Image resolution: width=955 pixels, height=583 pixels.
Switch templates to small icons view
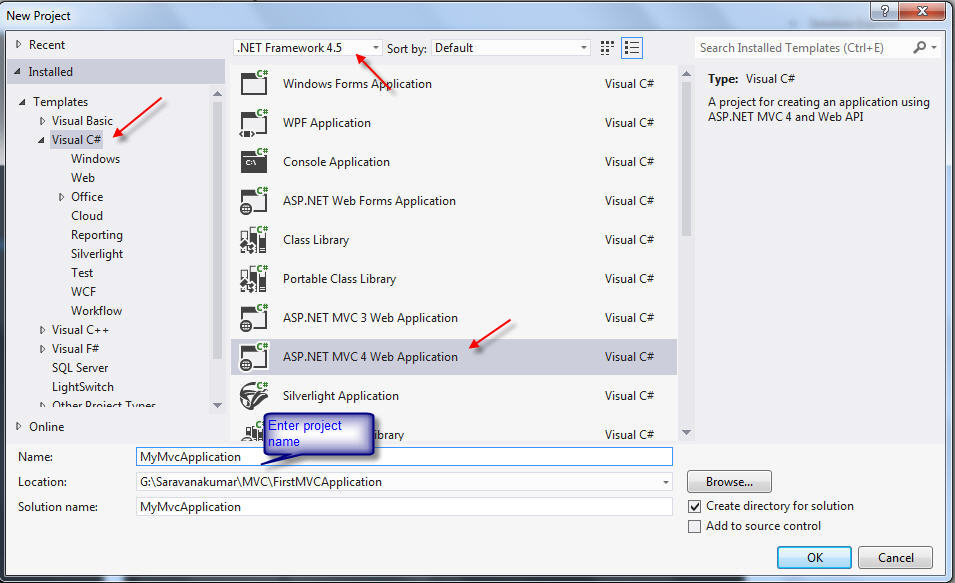(607, 48)
